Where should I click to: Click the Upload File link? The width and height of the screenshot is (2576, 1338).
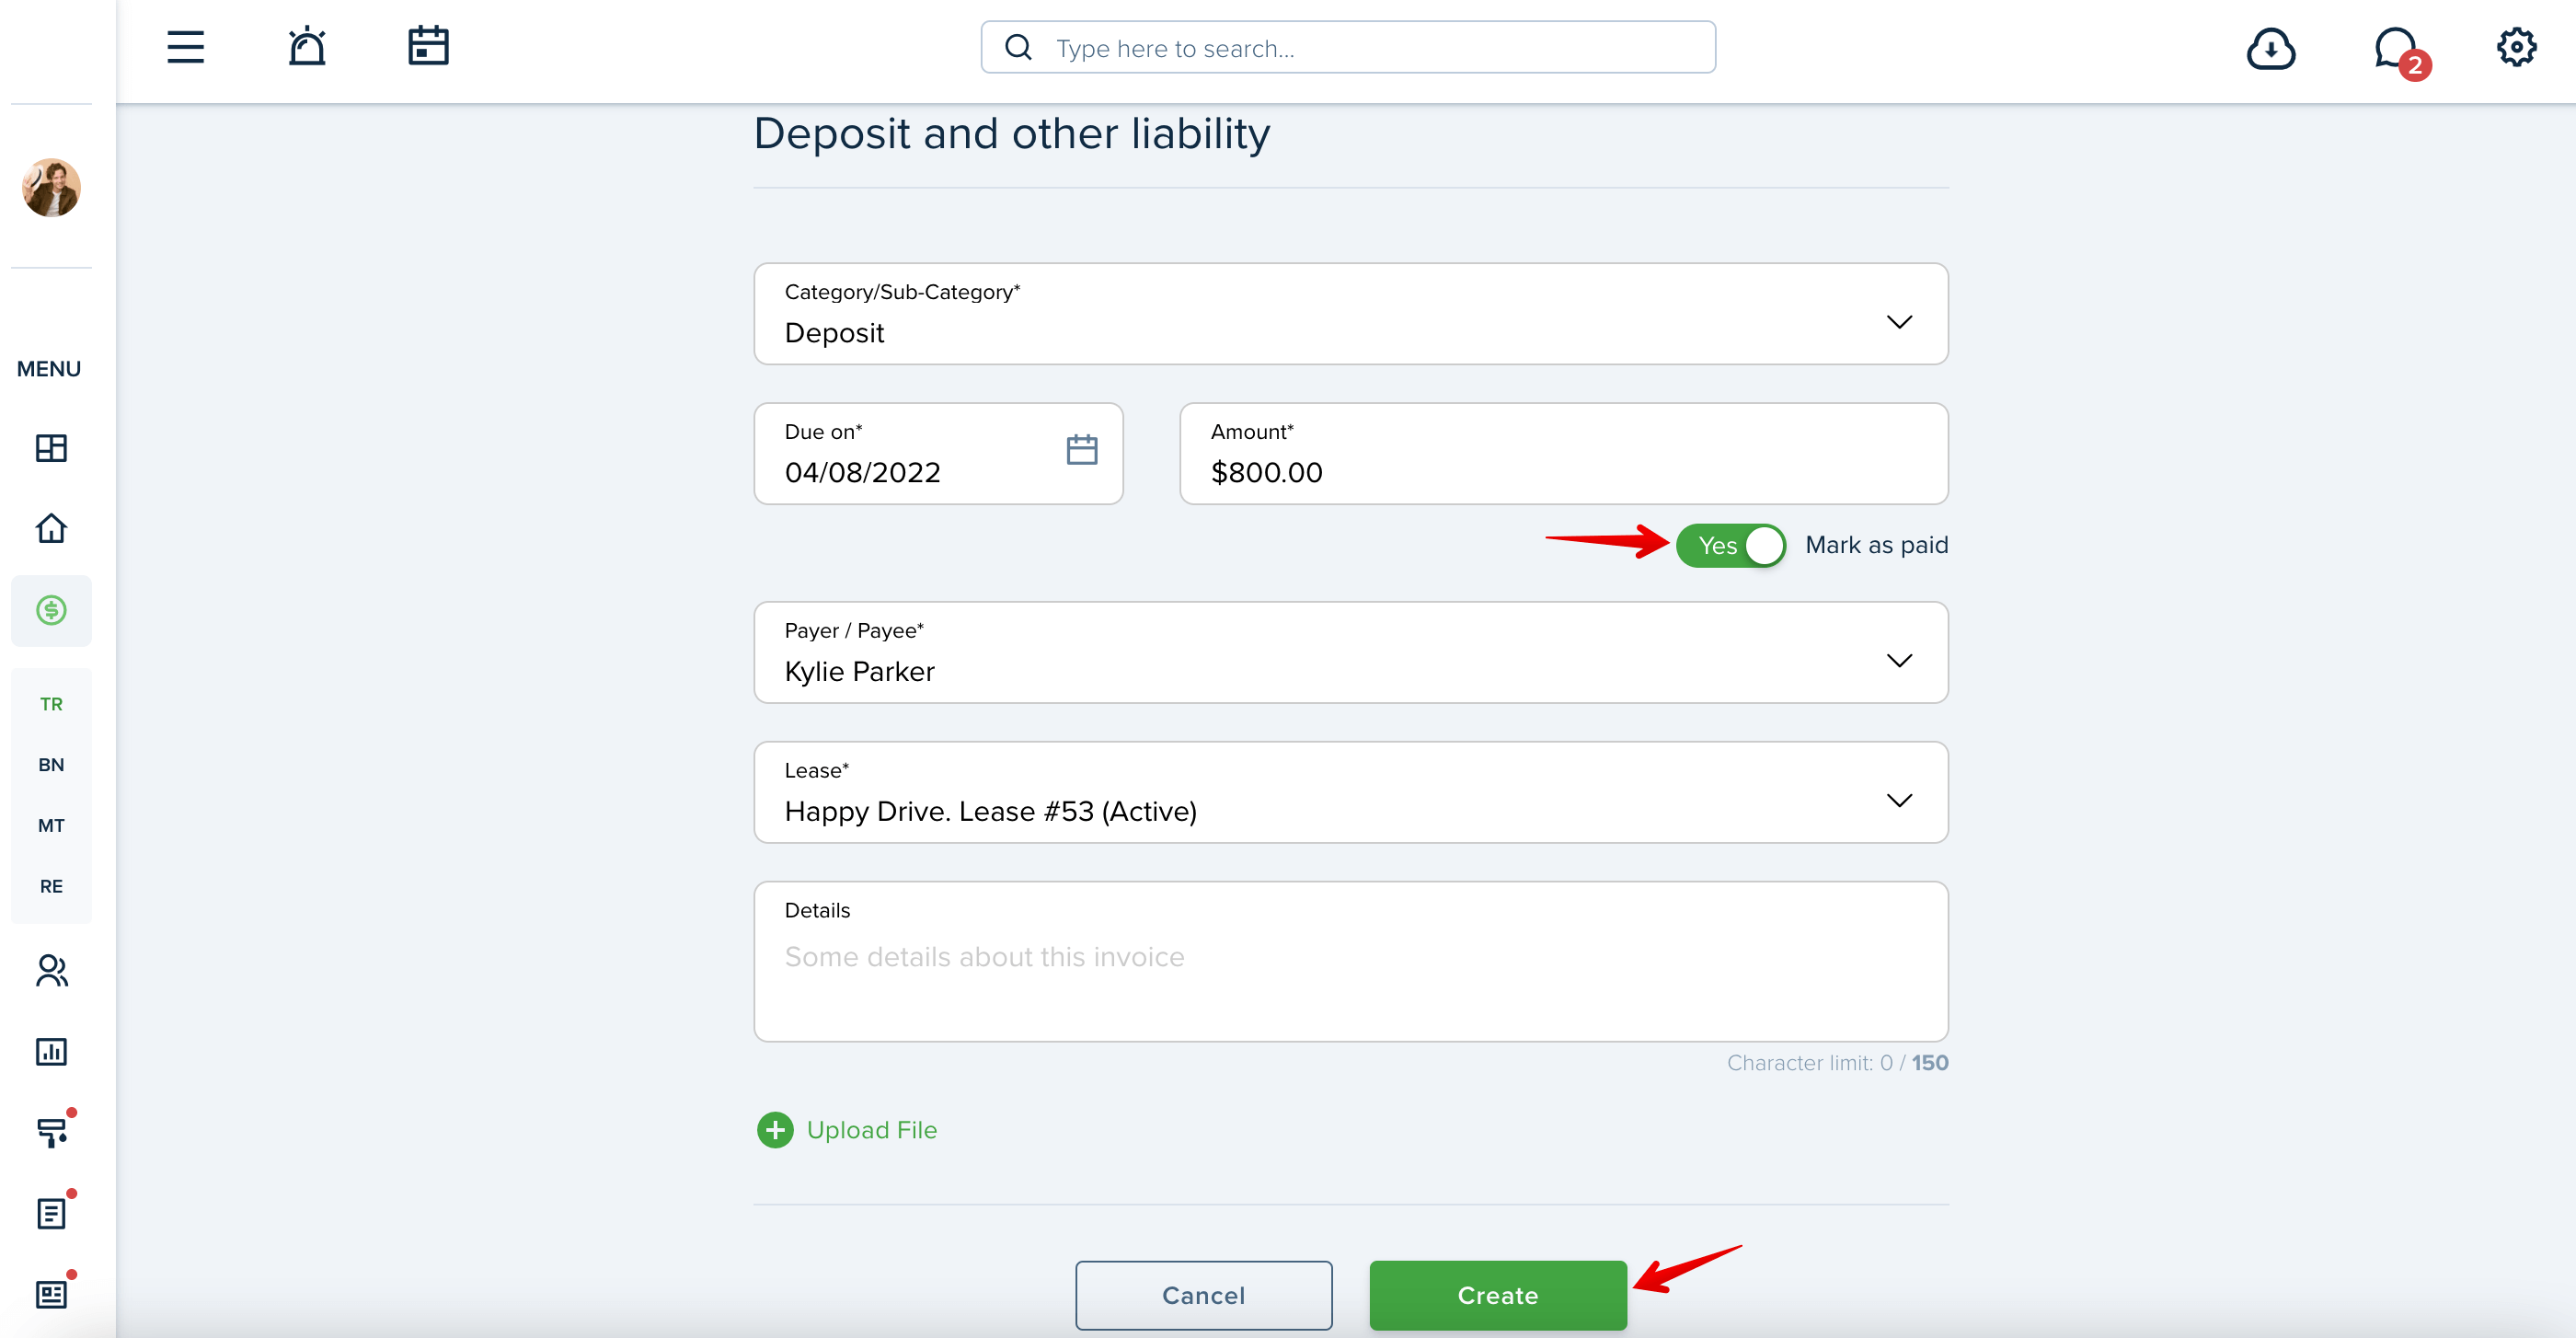pyautogui.click(x=871, y=1130)
